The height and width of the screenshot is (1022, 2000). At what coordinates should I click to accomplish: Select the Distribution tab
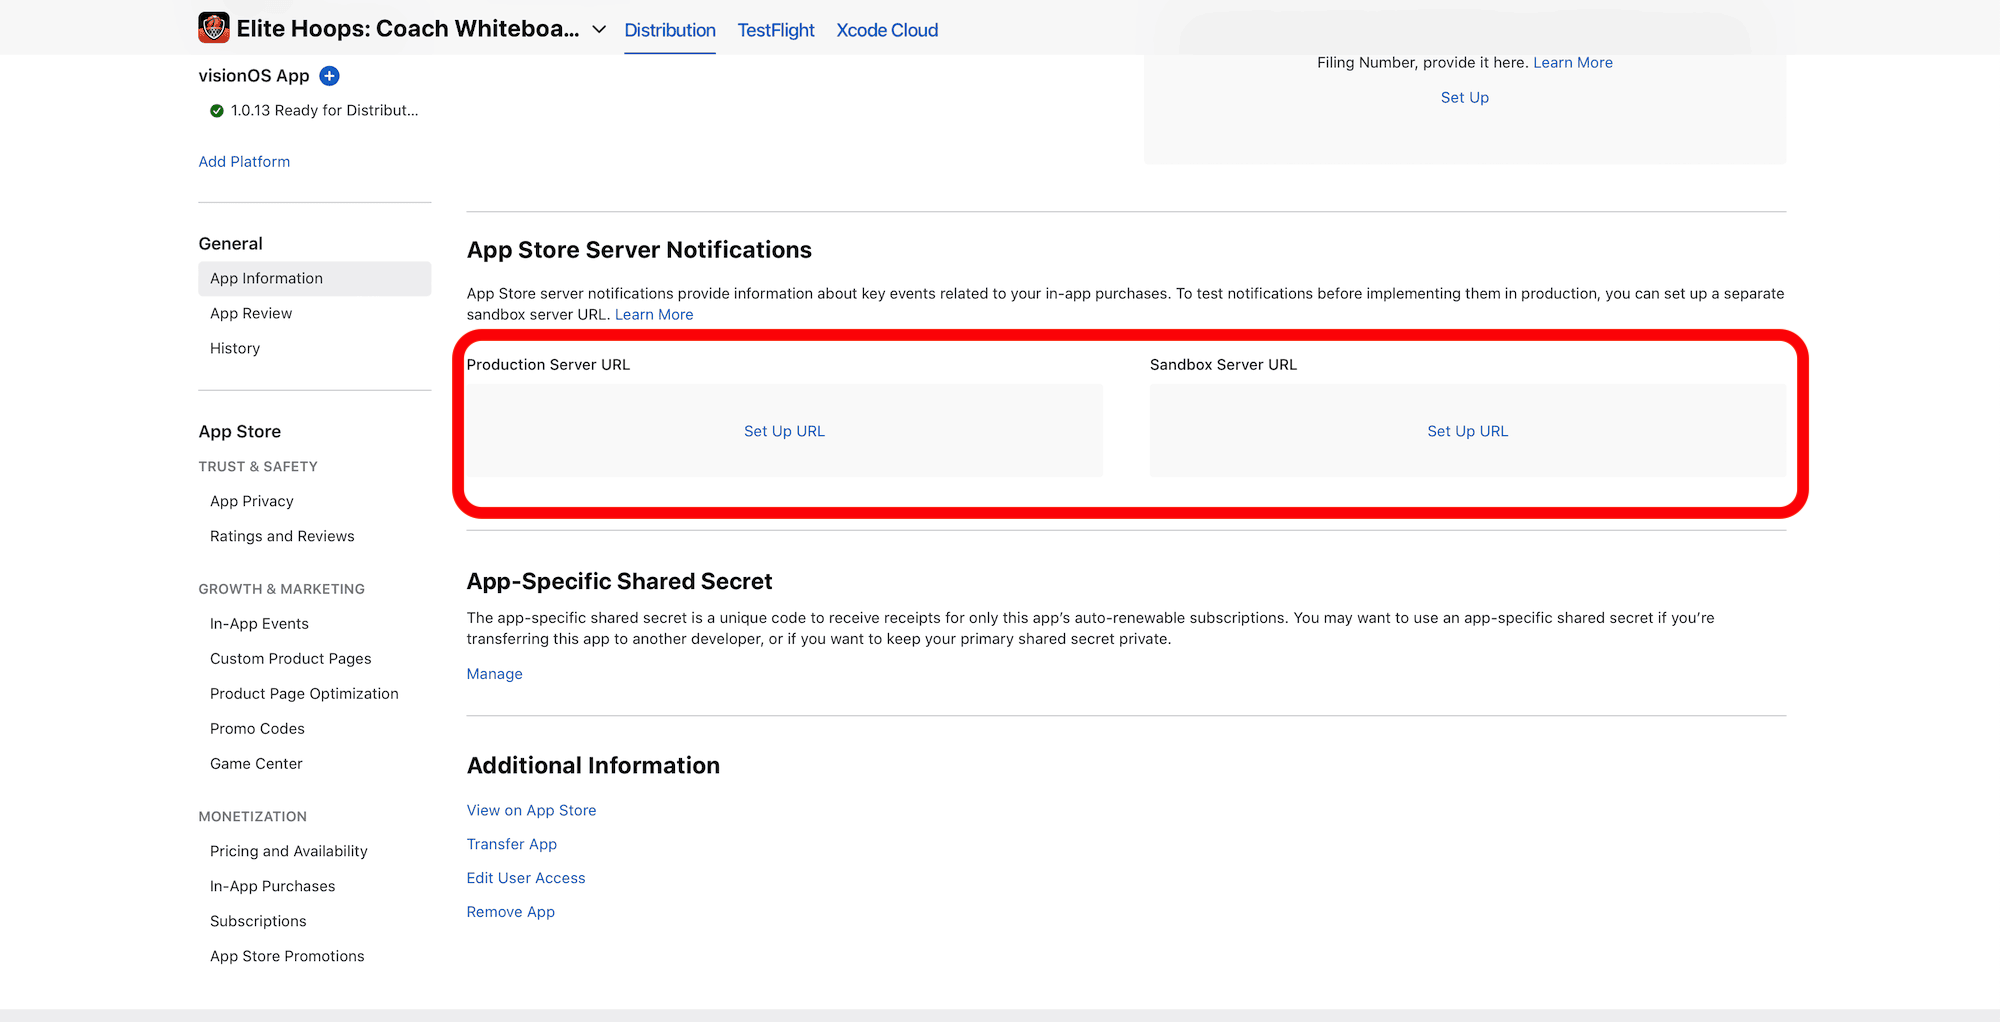tap(669, 30)
